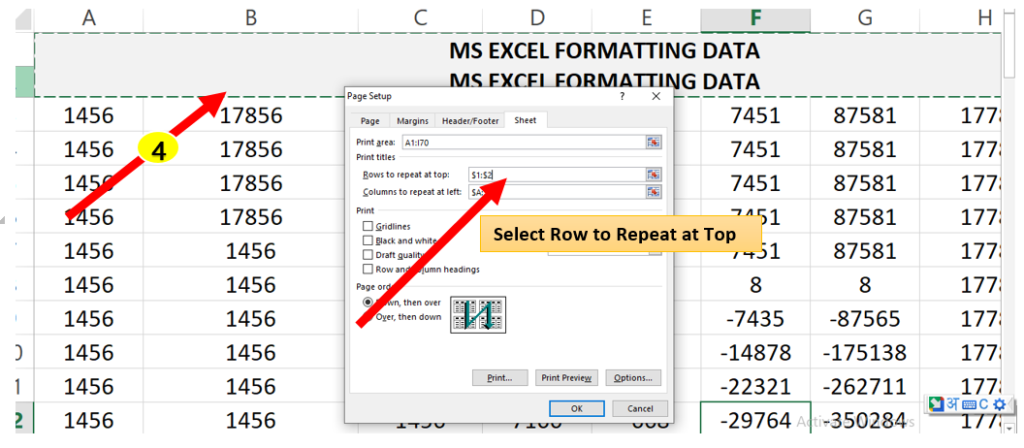Cancel the Page Setup dialog
The width and height of the screenshot is (1024, 448).
click(x=640, y=408)
